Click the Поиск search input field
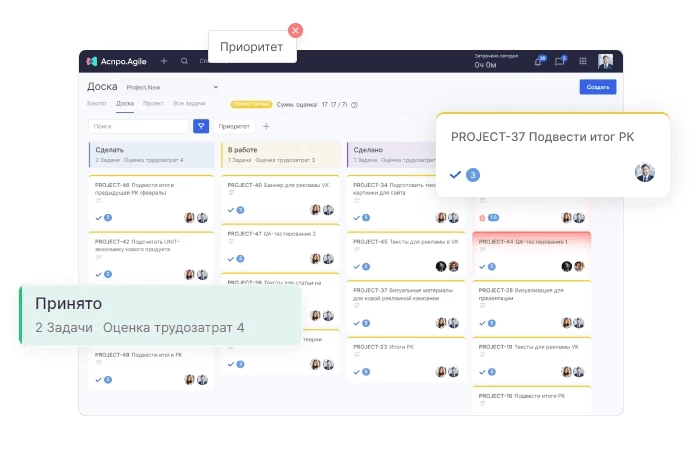This screenshot has width=700, height=456. click(138, 126)
